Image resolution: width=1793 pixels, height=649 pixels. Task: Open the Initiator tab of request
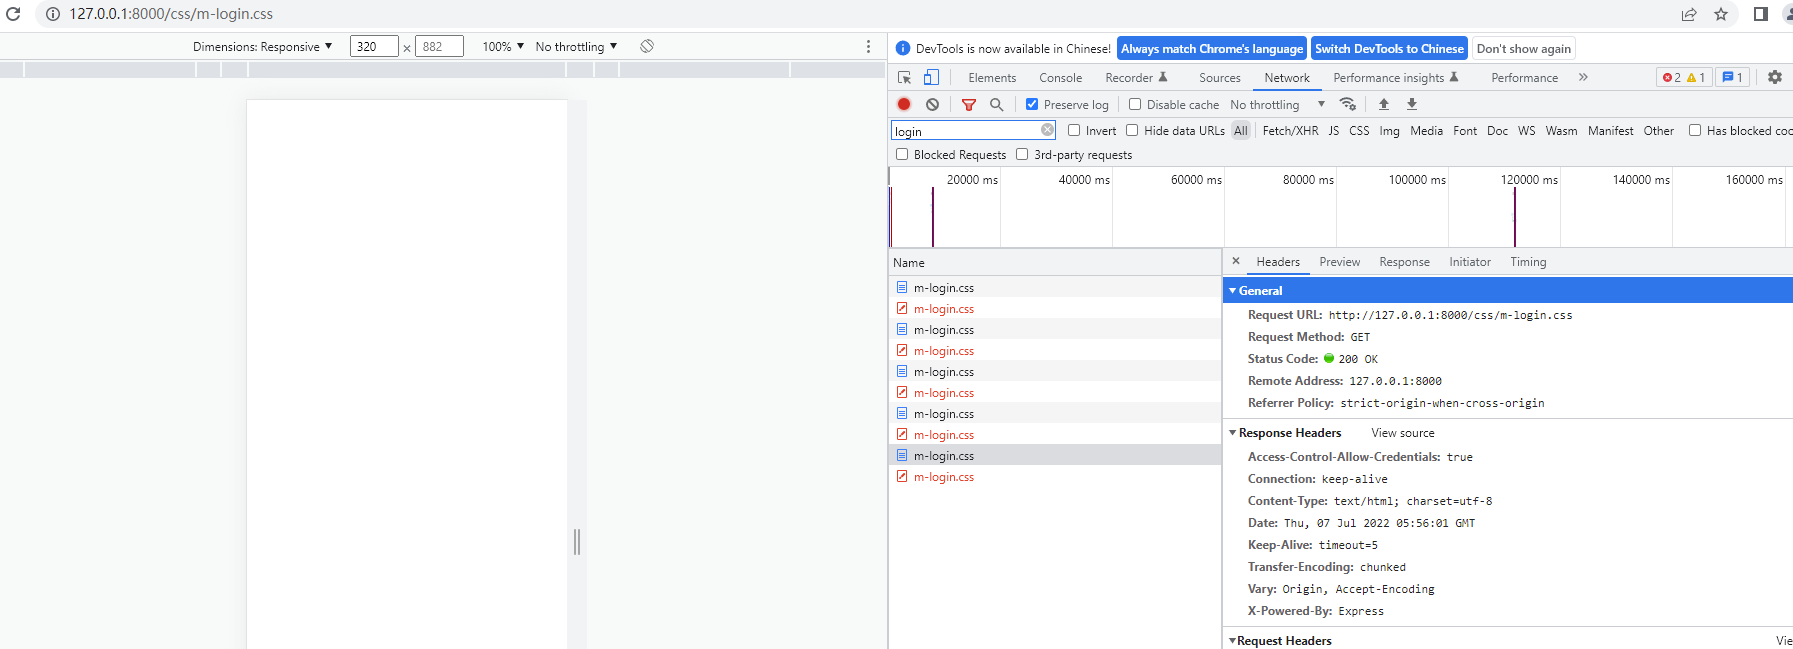[x=1470, y=261]
